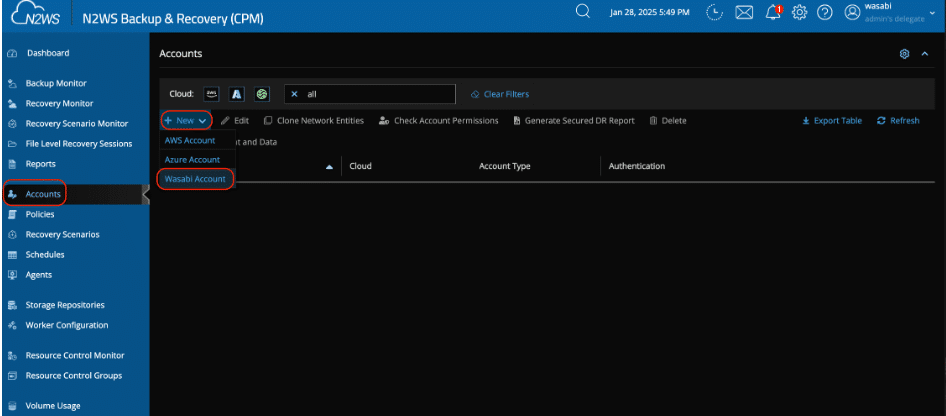Image resolution: width=946 pixels, height=416 pixels.
Task: Sort by Account Type column header
Action: pyautogui.click(x=504, y=166)
